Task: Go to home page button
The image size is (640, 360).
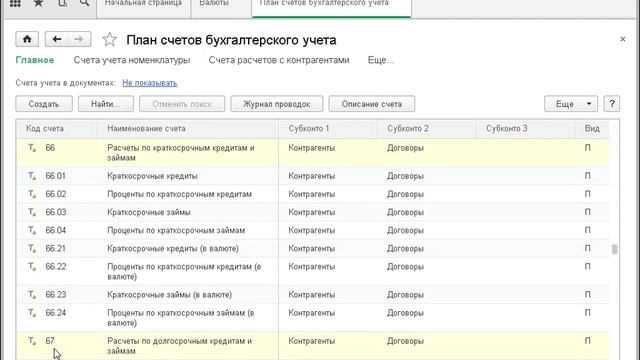Action: point(27,39)
